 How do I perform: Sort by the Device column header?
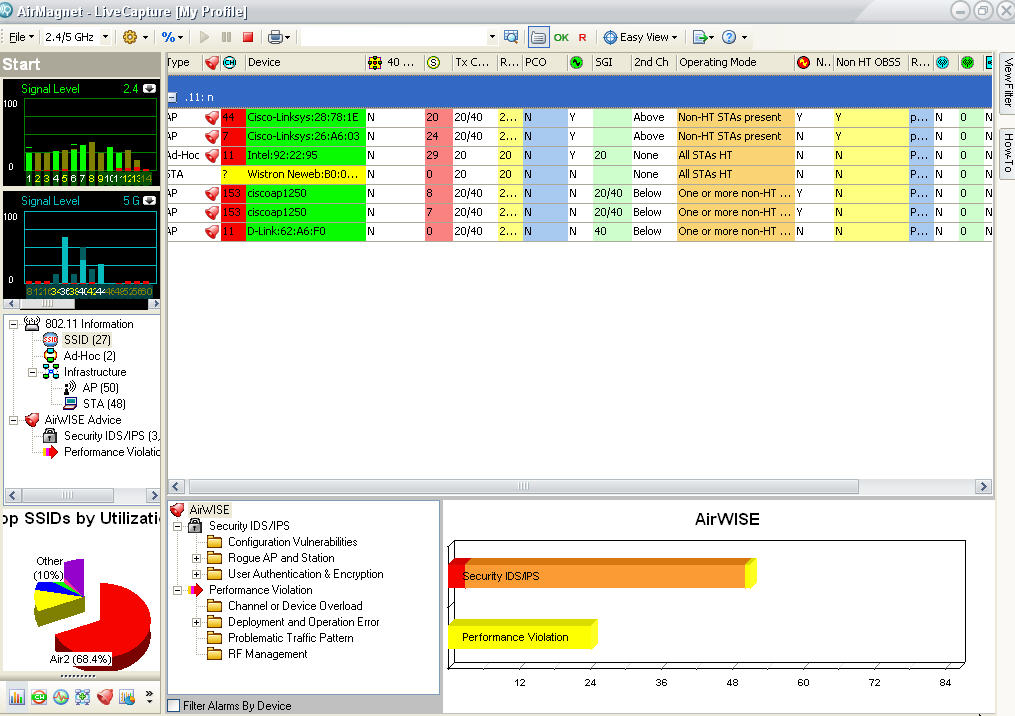[x=304, y=62]
